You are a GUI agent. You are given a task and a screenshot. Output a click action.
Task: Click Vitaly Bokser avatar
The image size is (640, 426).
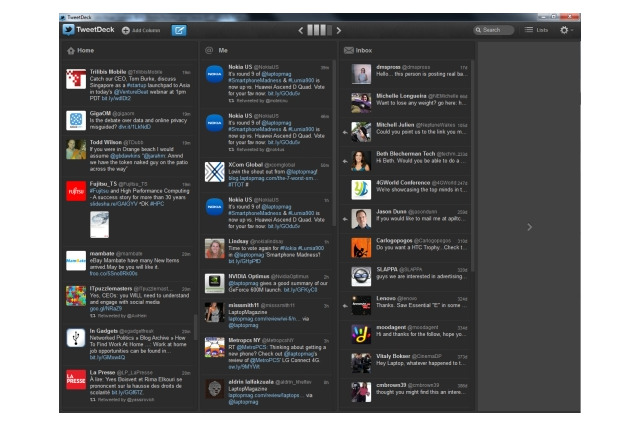point(361,364)
